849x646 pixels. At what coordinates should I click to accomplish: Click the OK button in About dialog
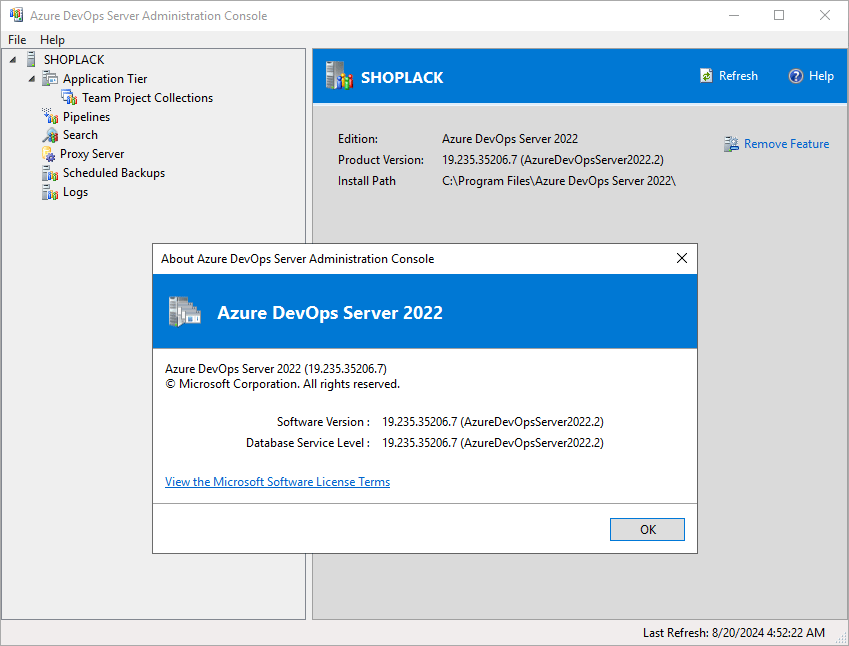tap(647, 529)
